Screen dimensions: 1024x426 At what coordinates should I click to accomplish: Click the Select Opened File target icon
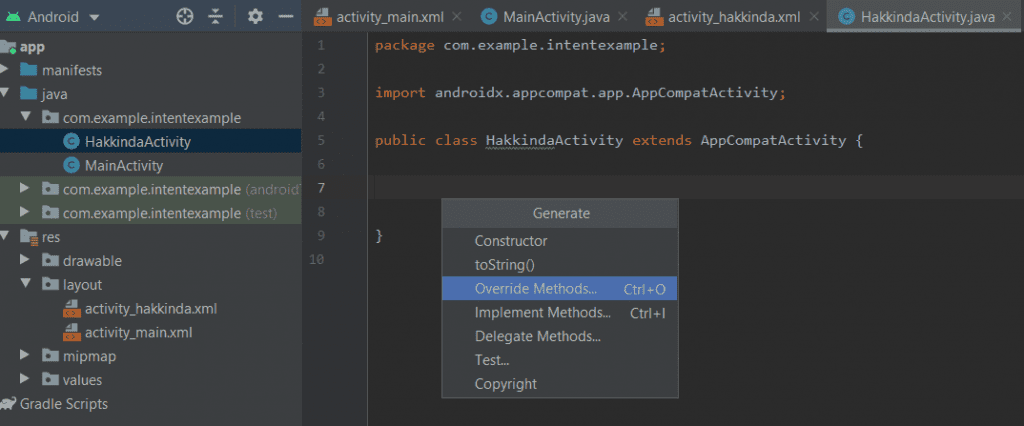(x=184, y=17)
